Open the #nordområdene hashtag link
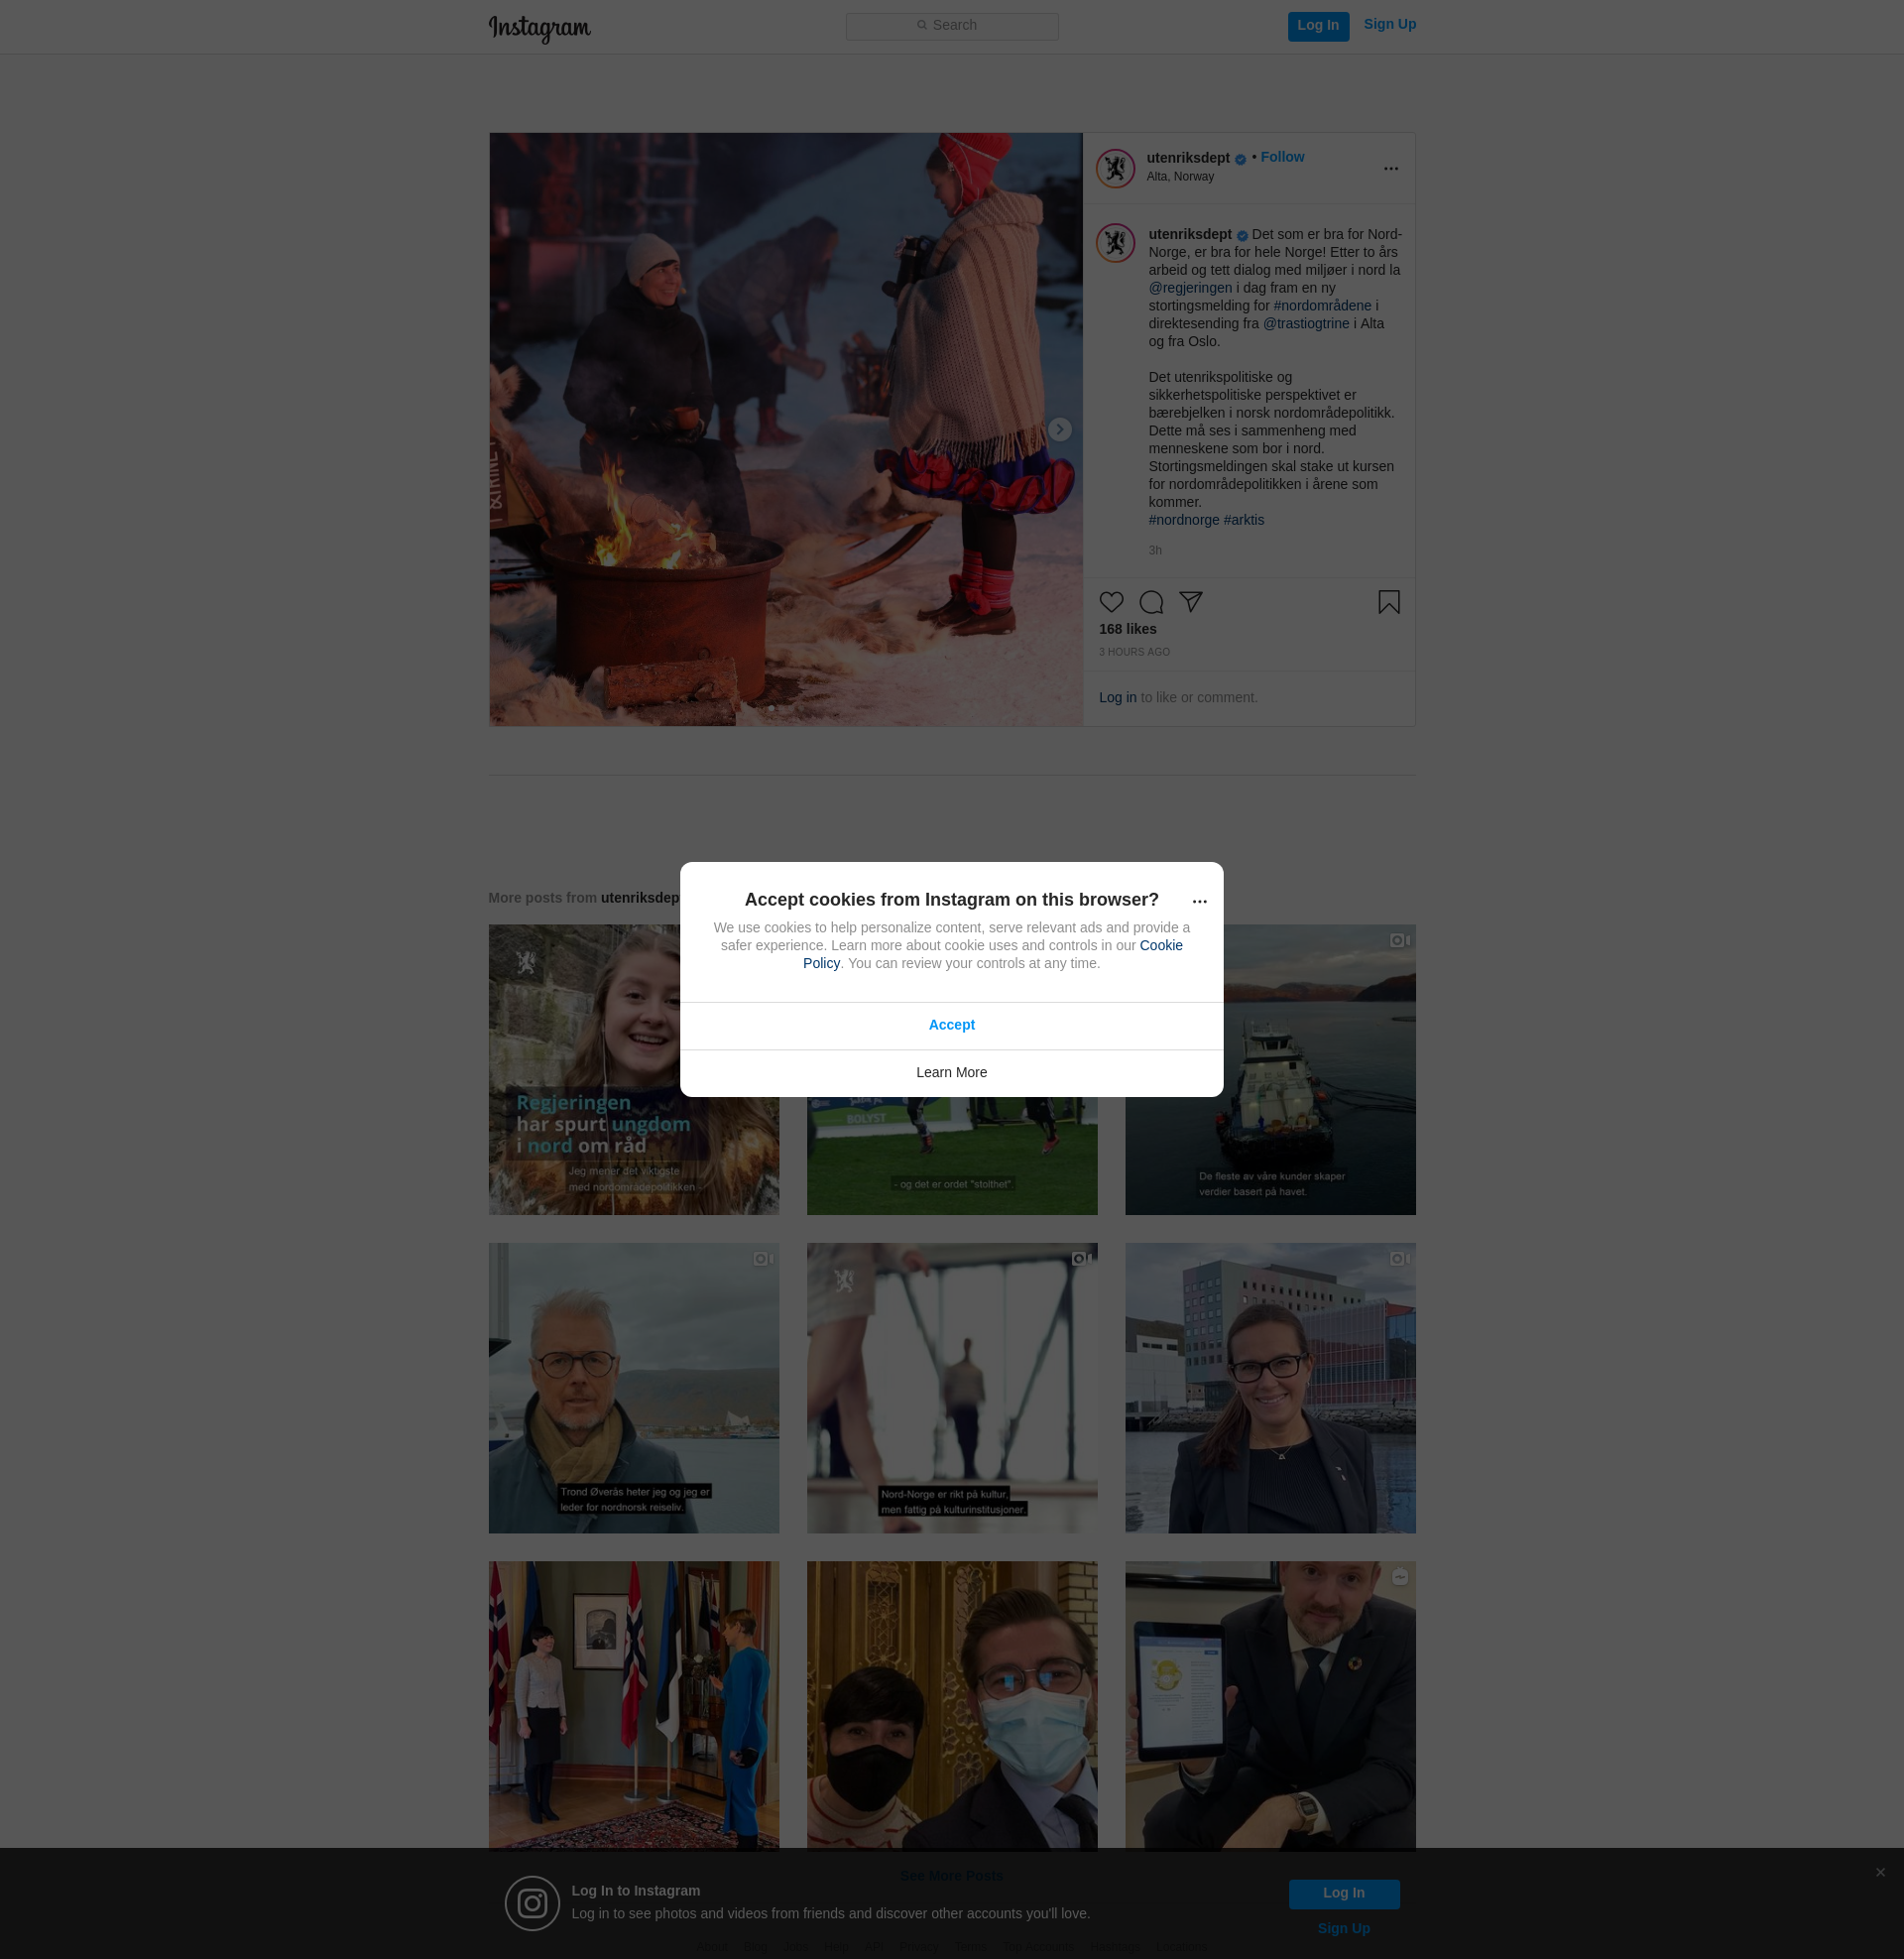 pos(1322,306)
